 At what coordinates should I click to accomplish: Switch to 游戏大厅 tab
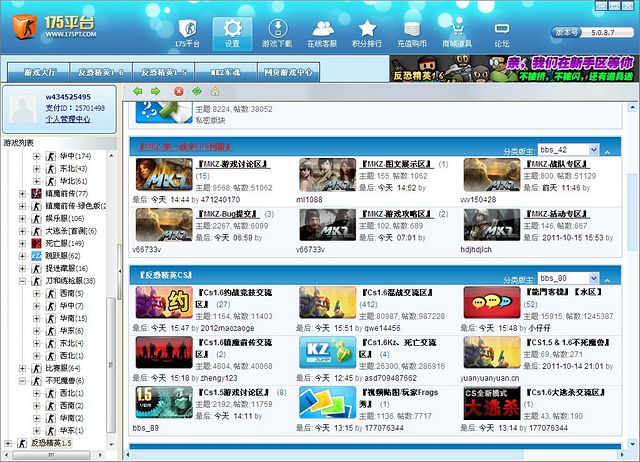[39, 73]
